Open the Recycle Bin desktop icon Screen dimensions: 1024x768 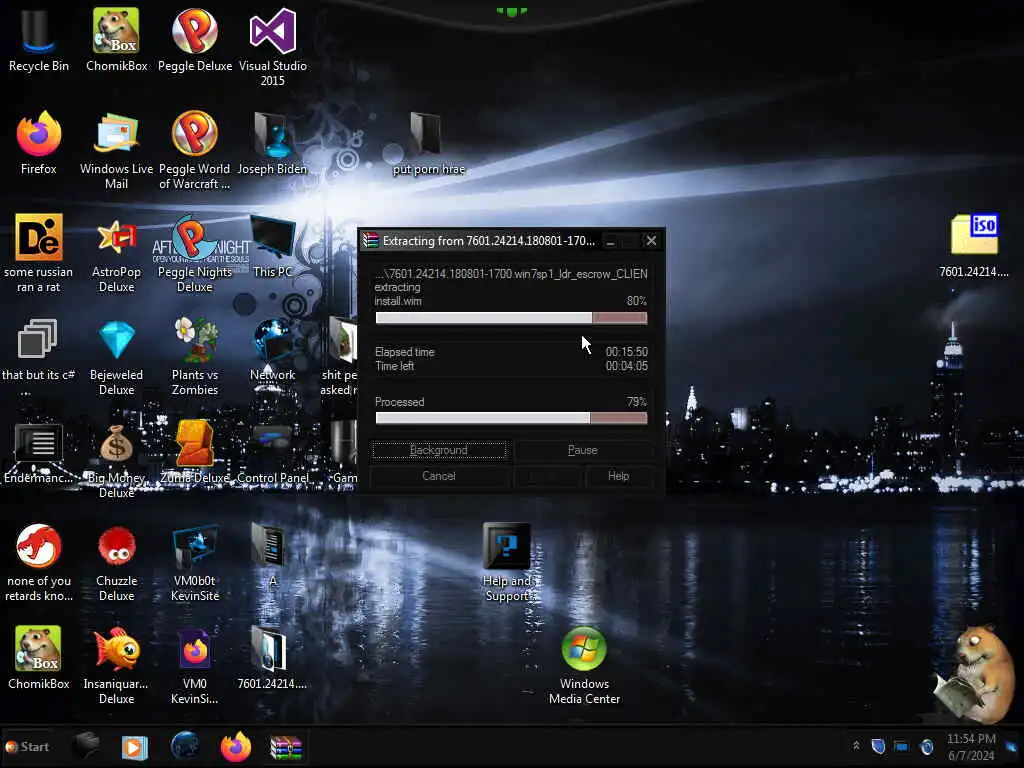coord(38,40)
